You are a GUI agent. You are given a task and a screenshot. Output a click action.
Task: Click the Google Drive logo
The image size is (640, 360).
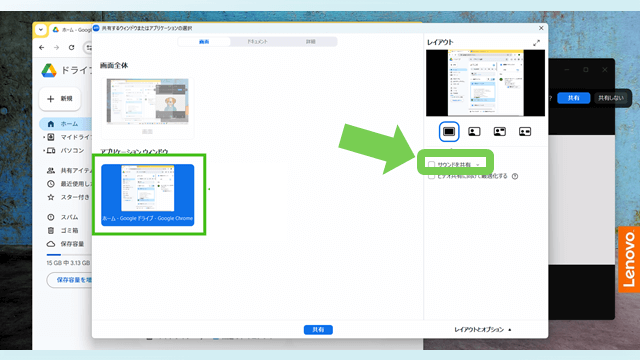click(x=49, y=71)
